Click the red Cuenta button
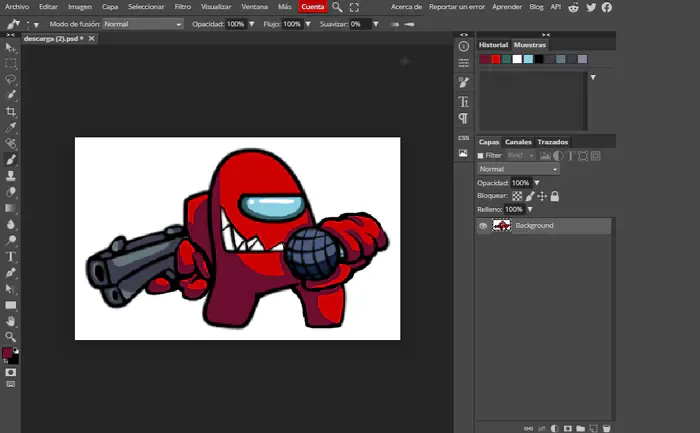 (x=312, y=7)
